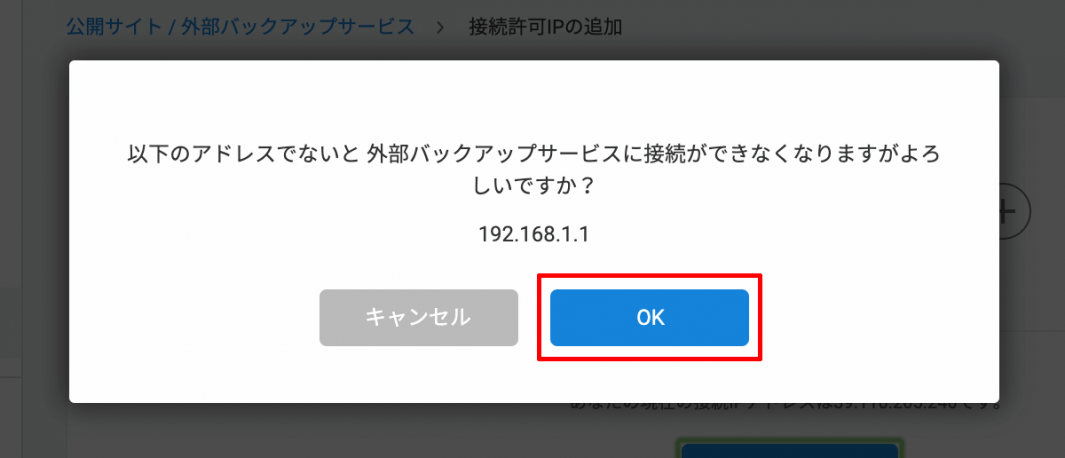Click the 外部バックアップサービス part of the breadcrumb
Screen dimensions: 1065x458
click(297, 27)
